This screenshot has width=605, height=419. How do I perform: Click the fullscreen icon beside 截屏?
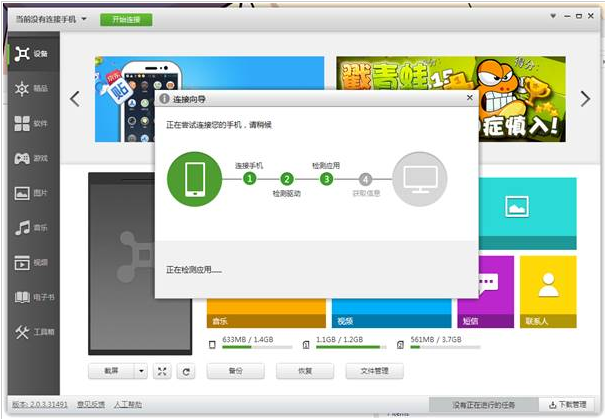click(163, 371)
